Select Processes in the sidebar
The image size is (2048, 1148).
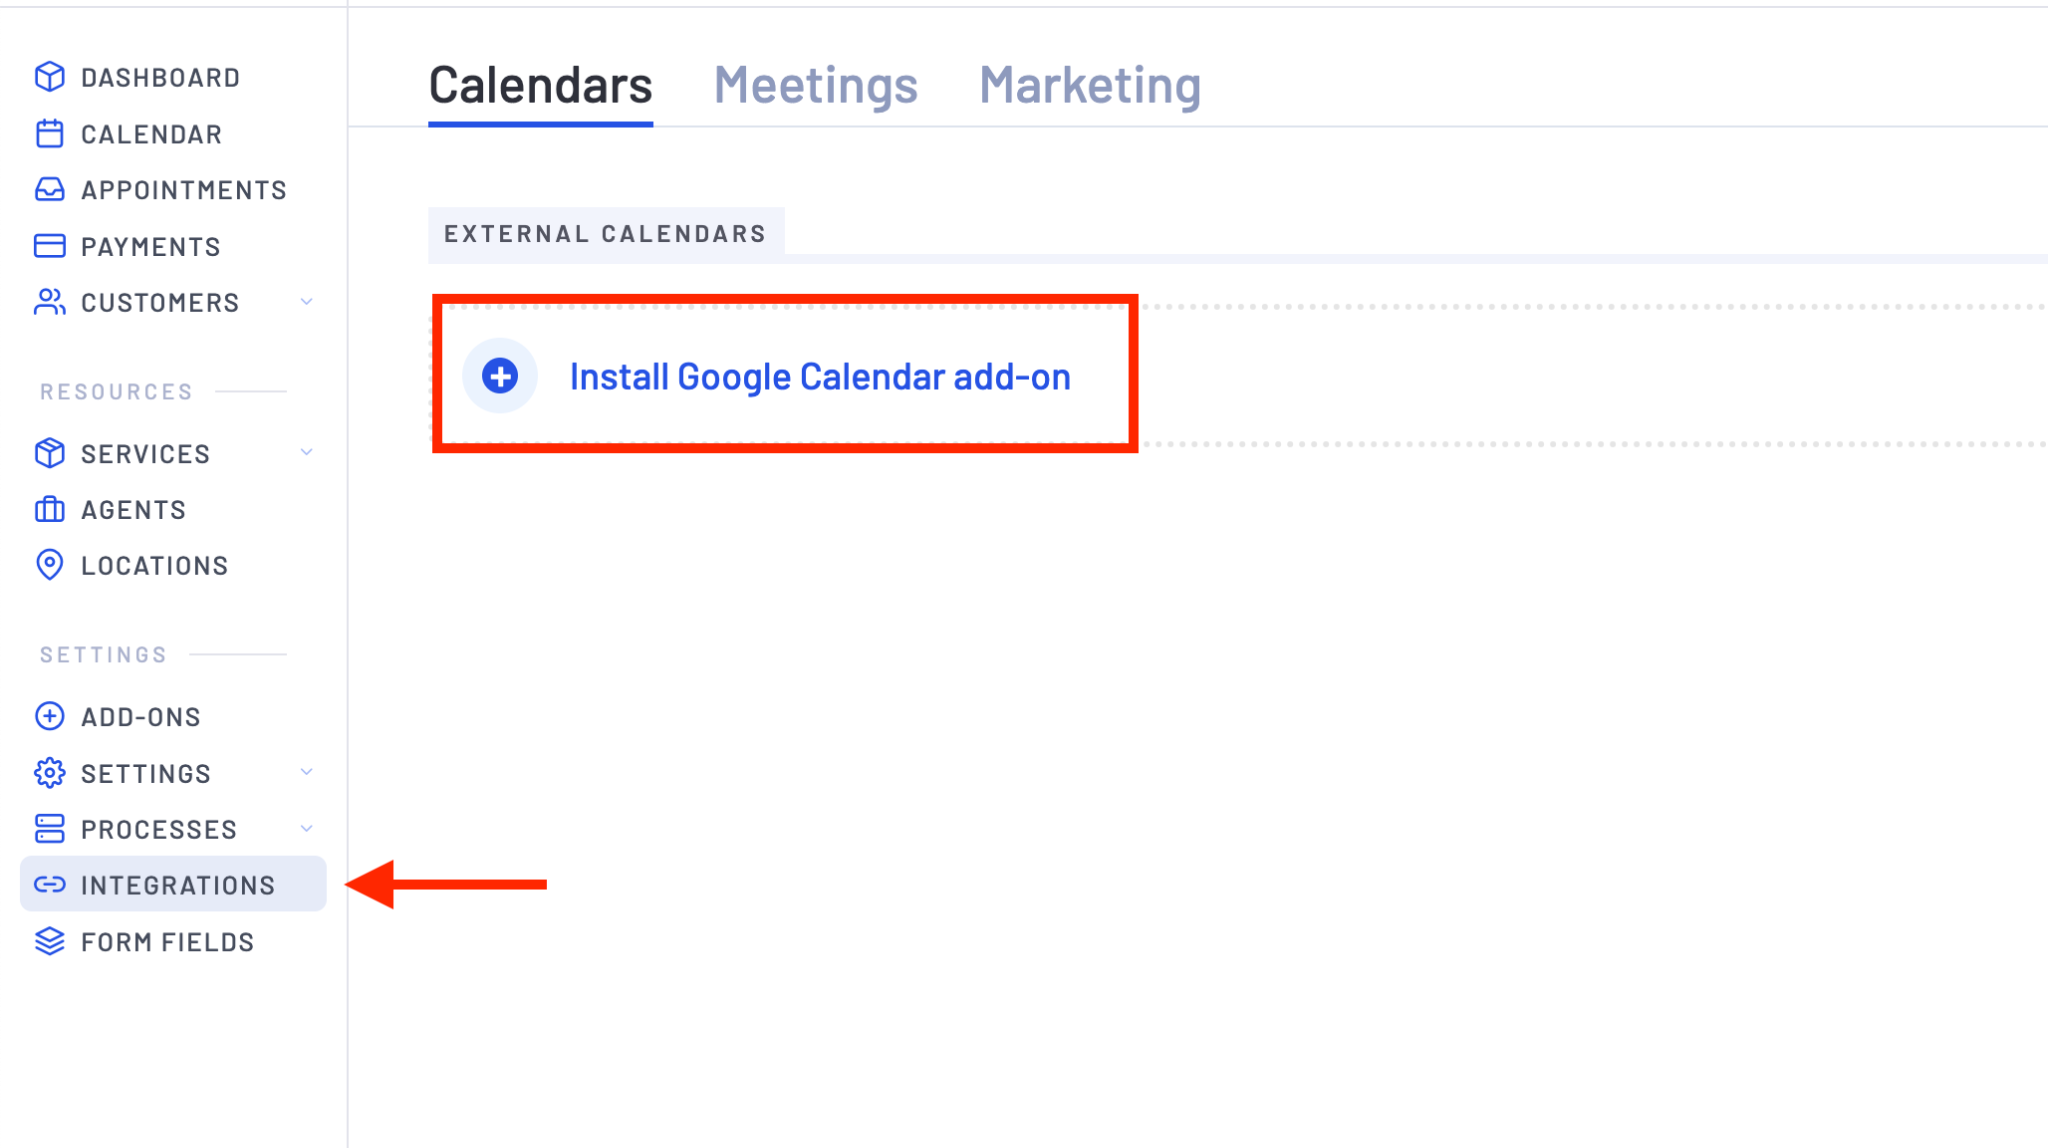coord(159,829)
